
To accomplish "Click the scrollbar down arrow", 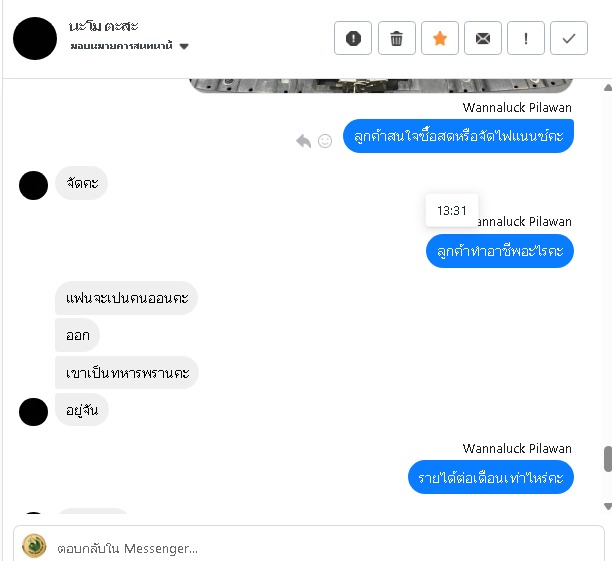I will [607, 506].
